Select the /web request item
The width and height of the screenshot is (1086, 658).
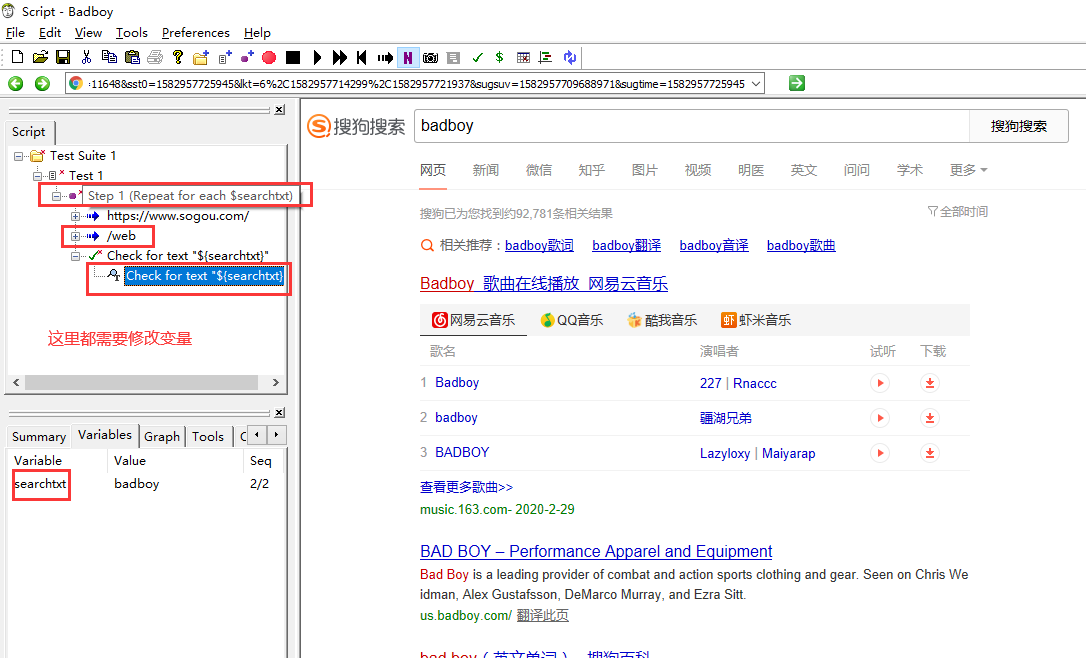121,236
